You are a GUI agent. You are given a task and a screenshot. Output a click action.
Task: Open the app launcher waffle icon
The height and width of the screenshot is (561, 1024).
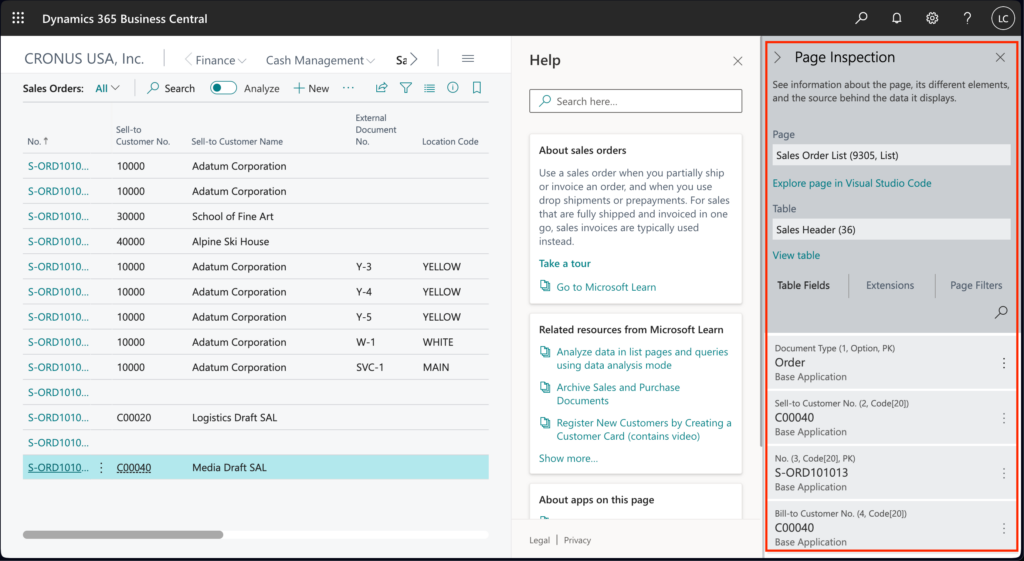[18, 18]
